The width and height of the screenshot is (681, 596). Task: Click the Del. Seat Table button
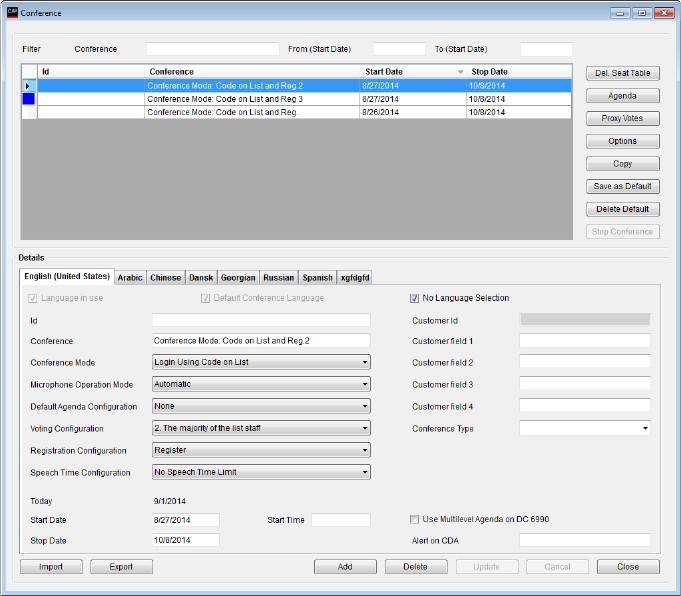622,73
